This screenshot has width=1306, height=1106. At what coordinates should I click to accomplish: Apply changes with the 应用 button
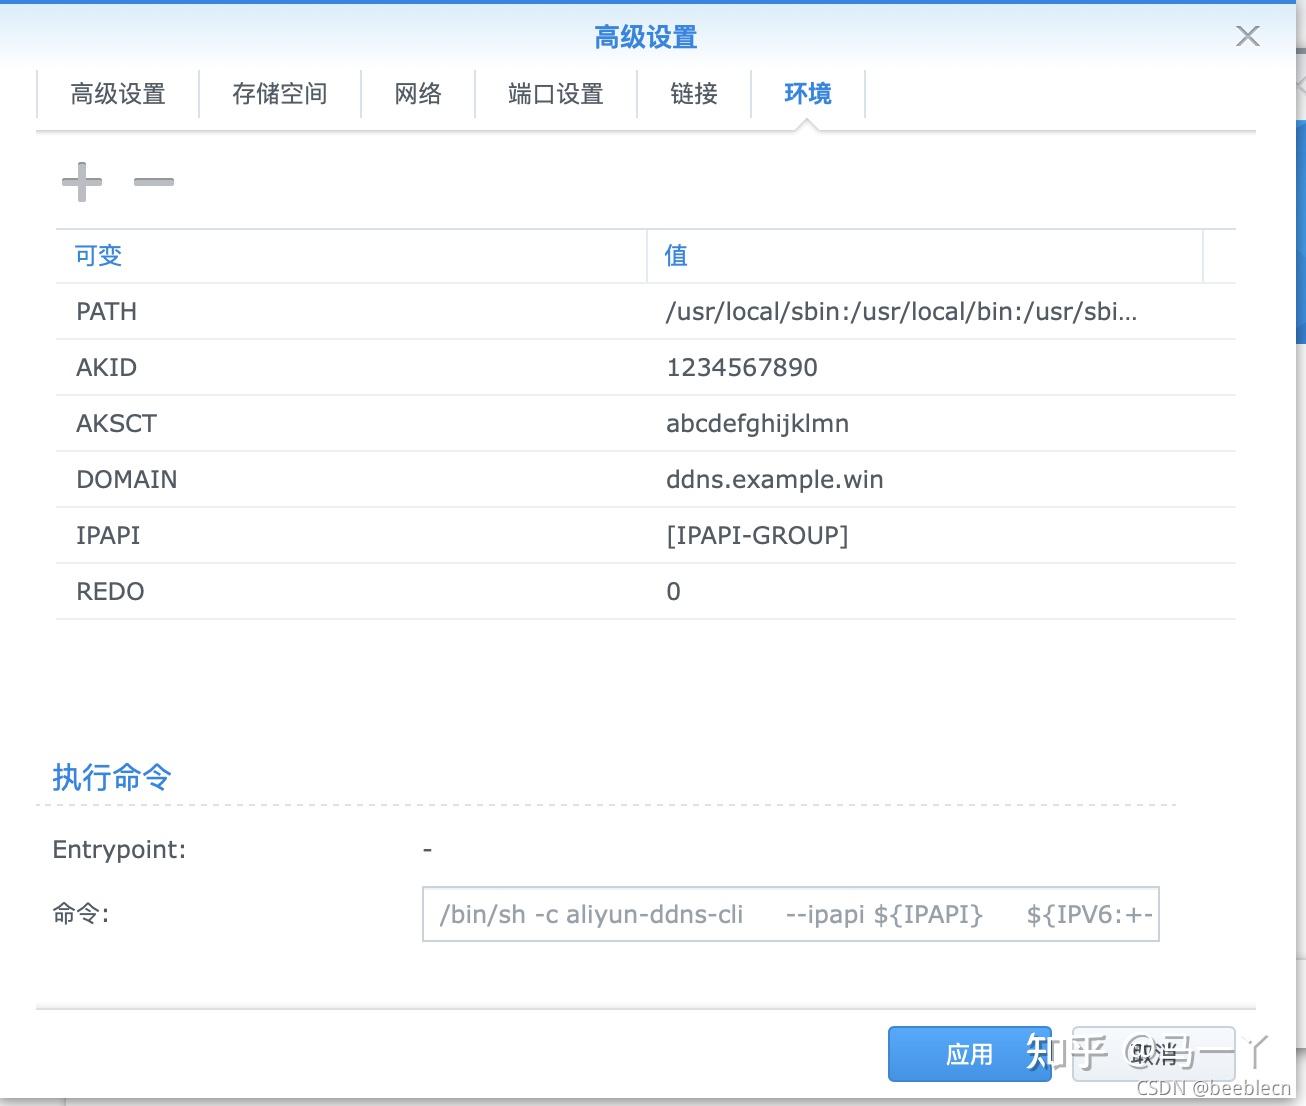point(968,1054)
